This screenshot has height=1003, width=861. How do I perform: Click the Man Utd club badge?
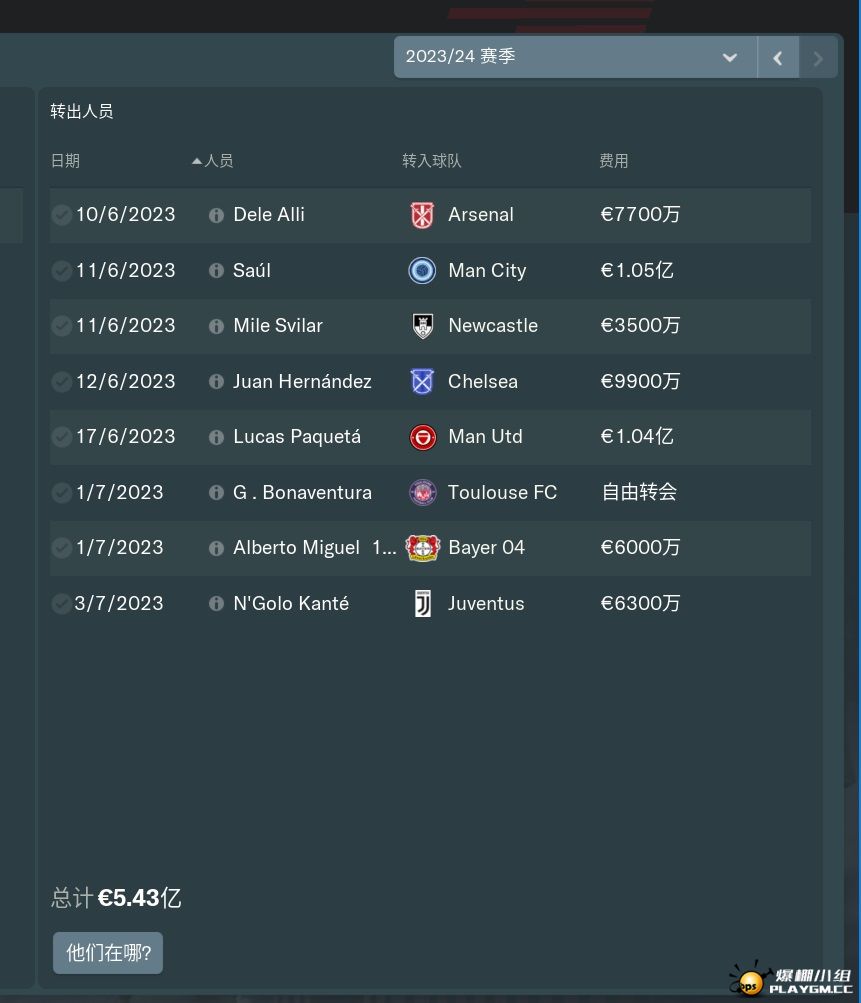tap(422, 437)
